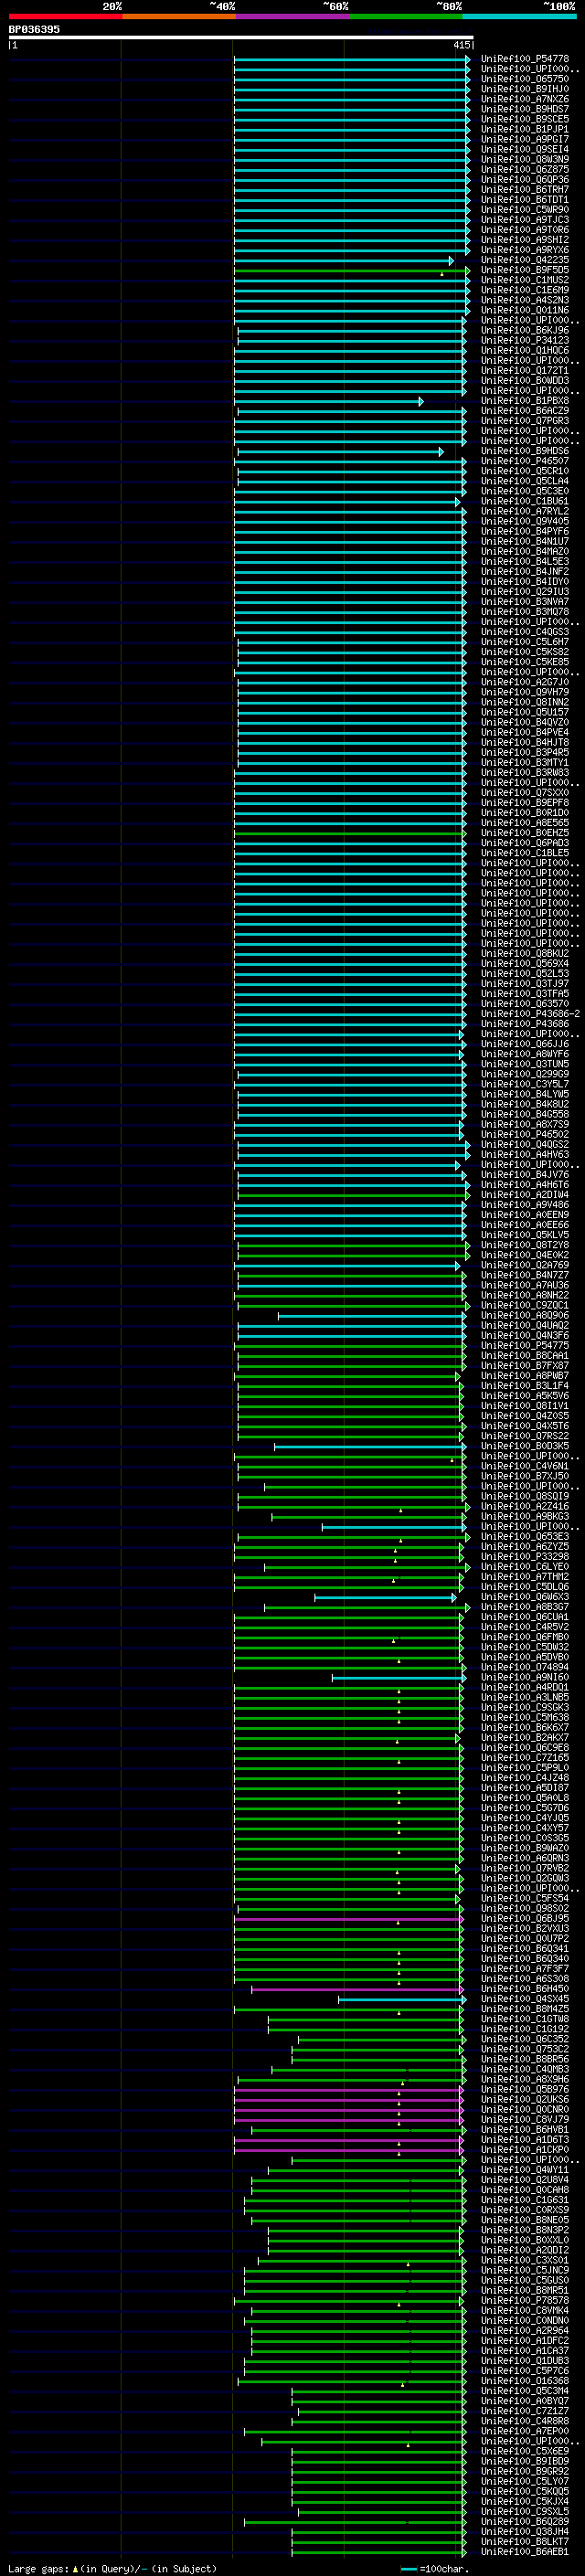Click the UniRef100_Q38JH4 entry

pyautogui.click(x=525, y=2532)
